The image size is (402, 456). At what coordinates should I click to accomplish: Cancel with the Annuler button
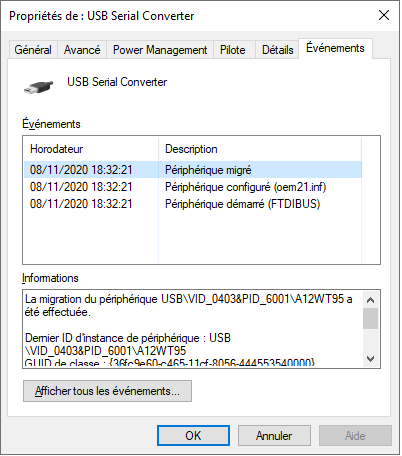click(274, 436)
